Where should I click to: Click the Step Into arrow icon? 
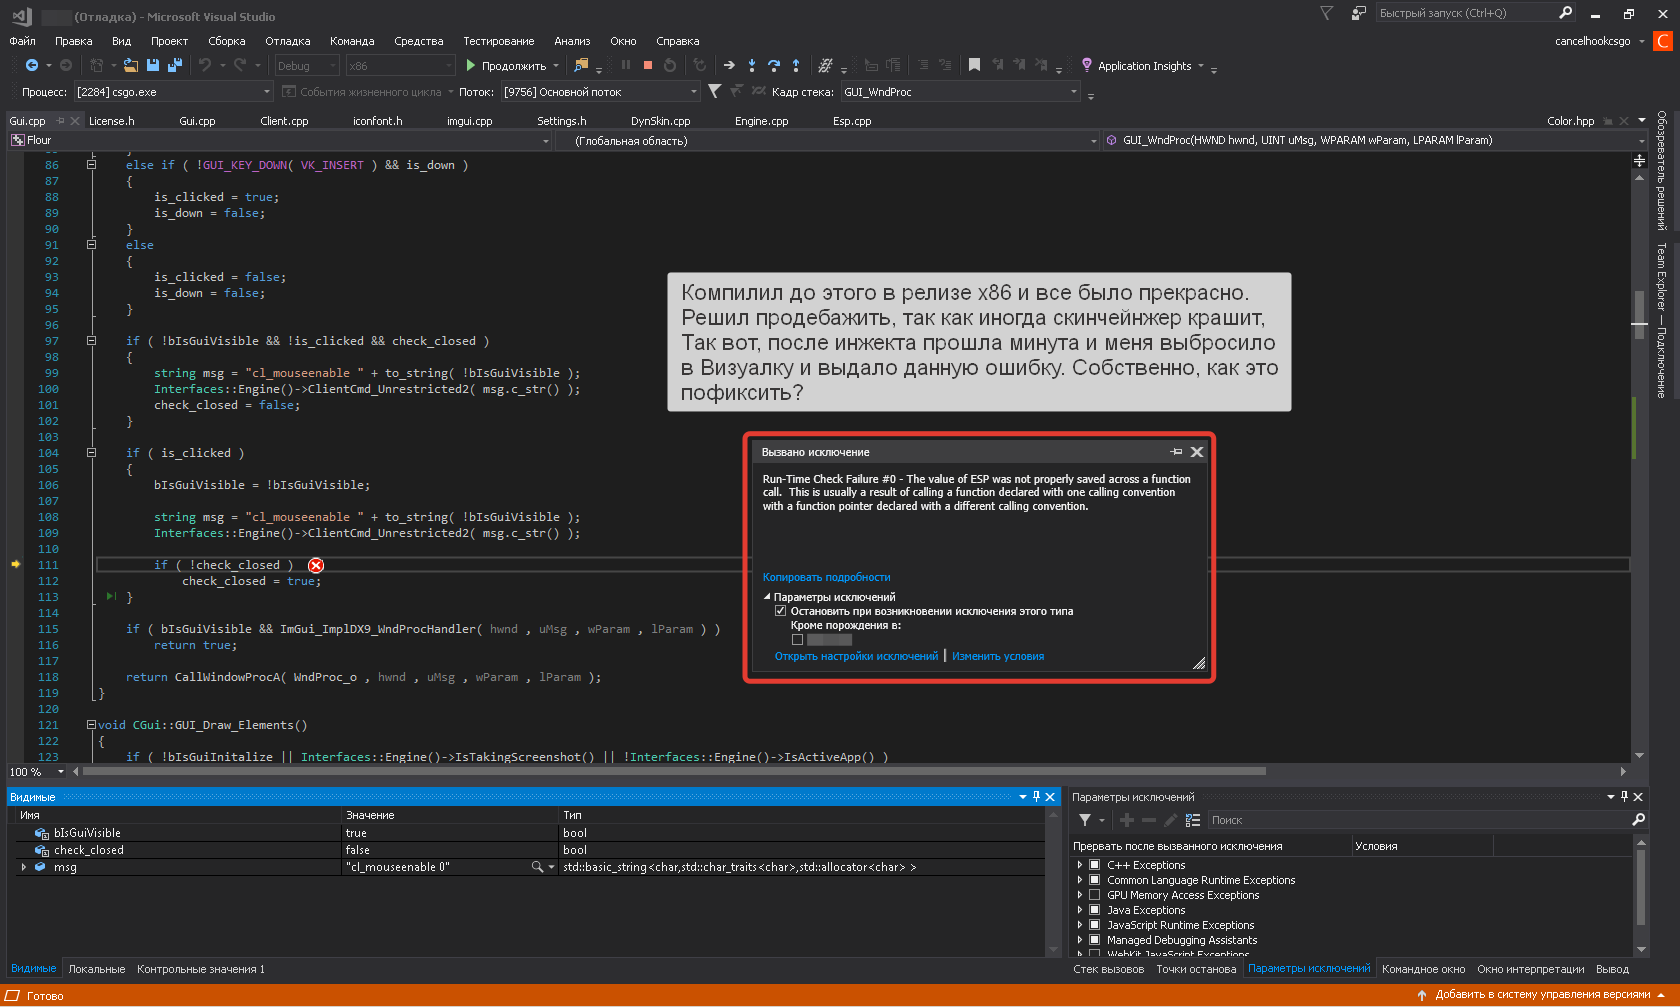tap(752, 66)
